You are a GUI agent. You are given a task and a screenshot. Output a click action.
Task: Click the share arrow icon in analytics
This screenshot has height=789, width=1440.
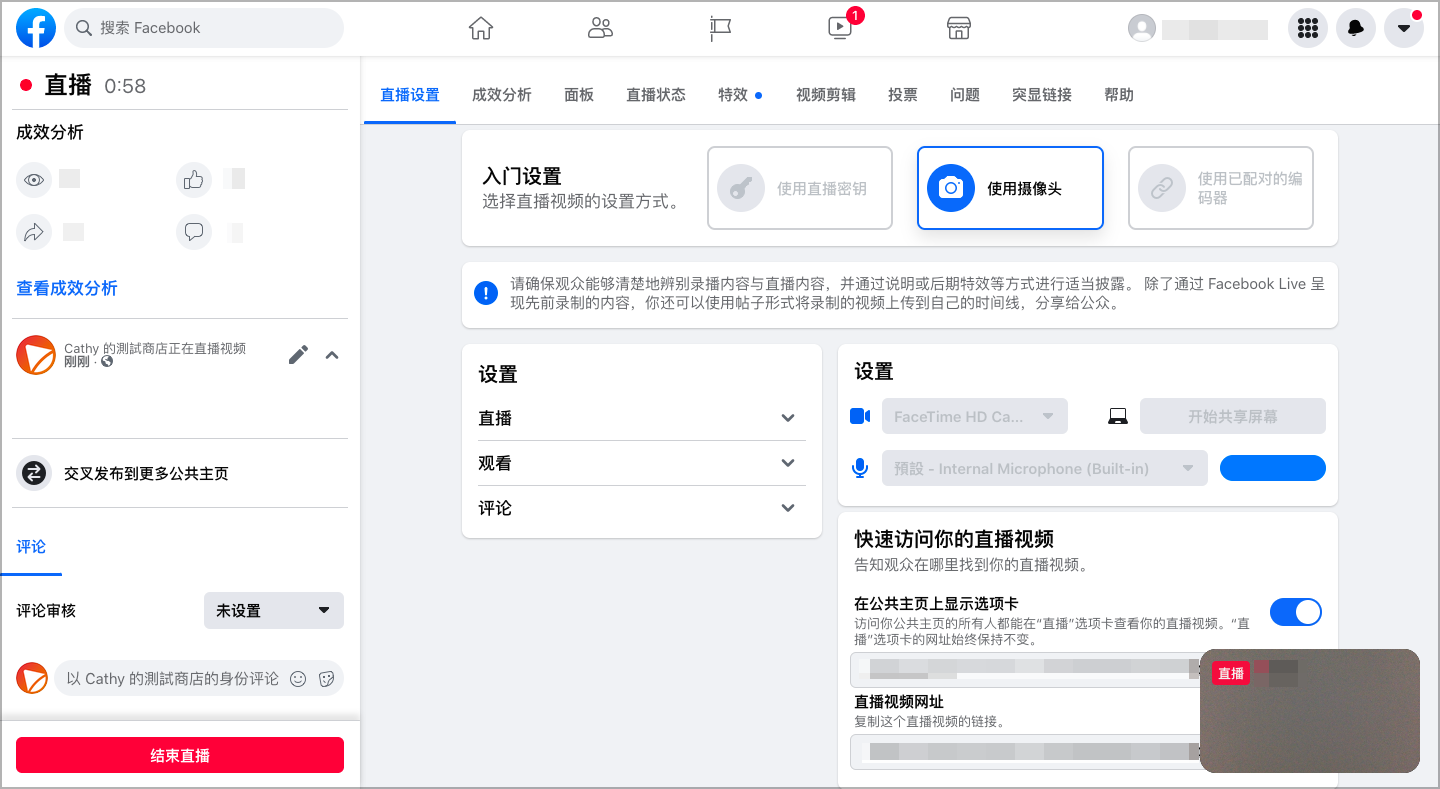pos(35,233)
